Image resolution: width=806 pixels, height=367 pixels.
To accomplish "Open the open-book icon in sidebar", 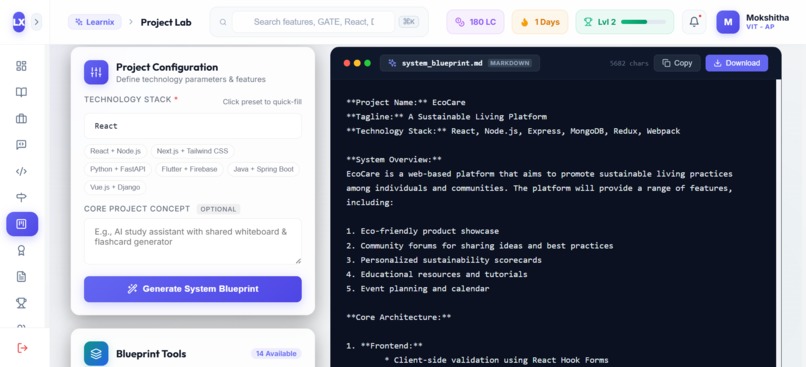I will click(x=21, y=93).
